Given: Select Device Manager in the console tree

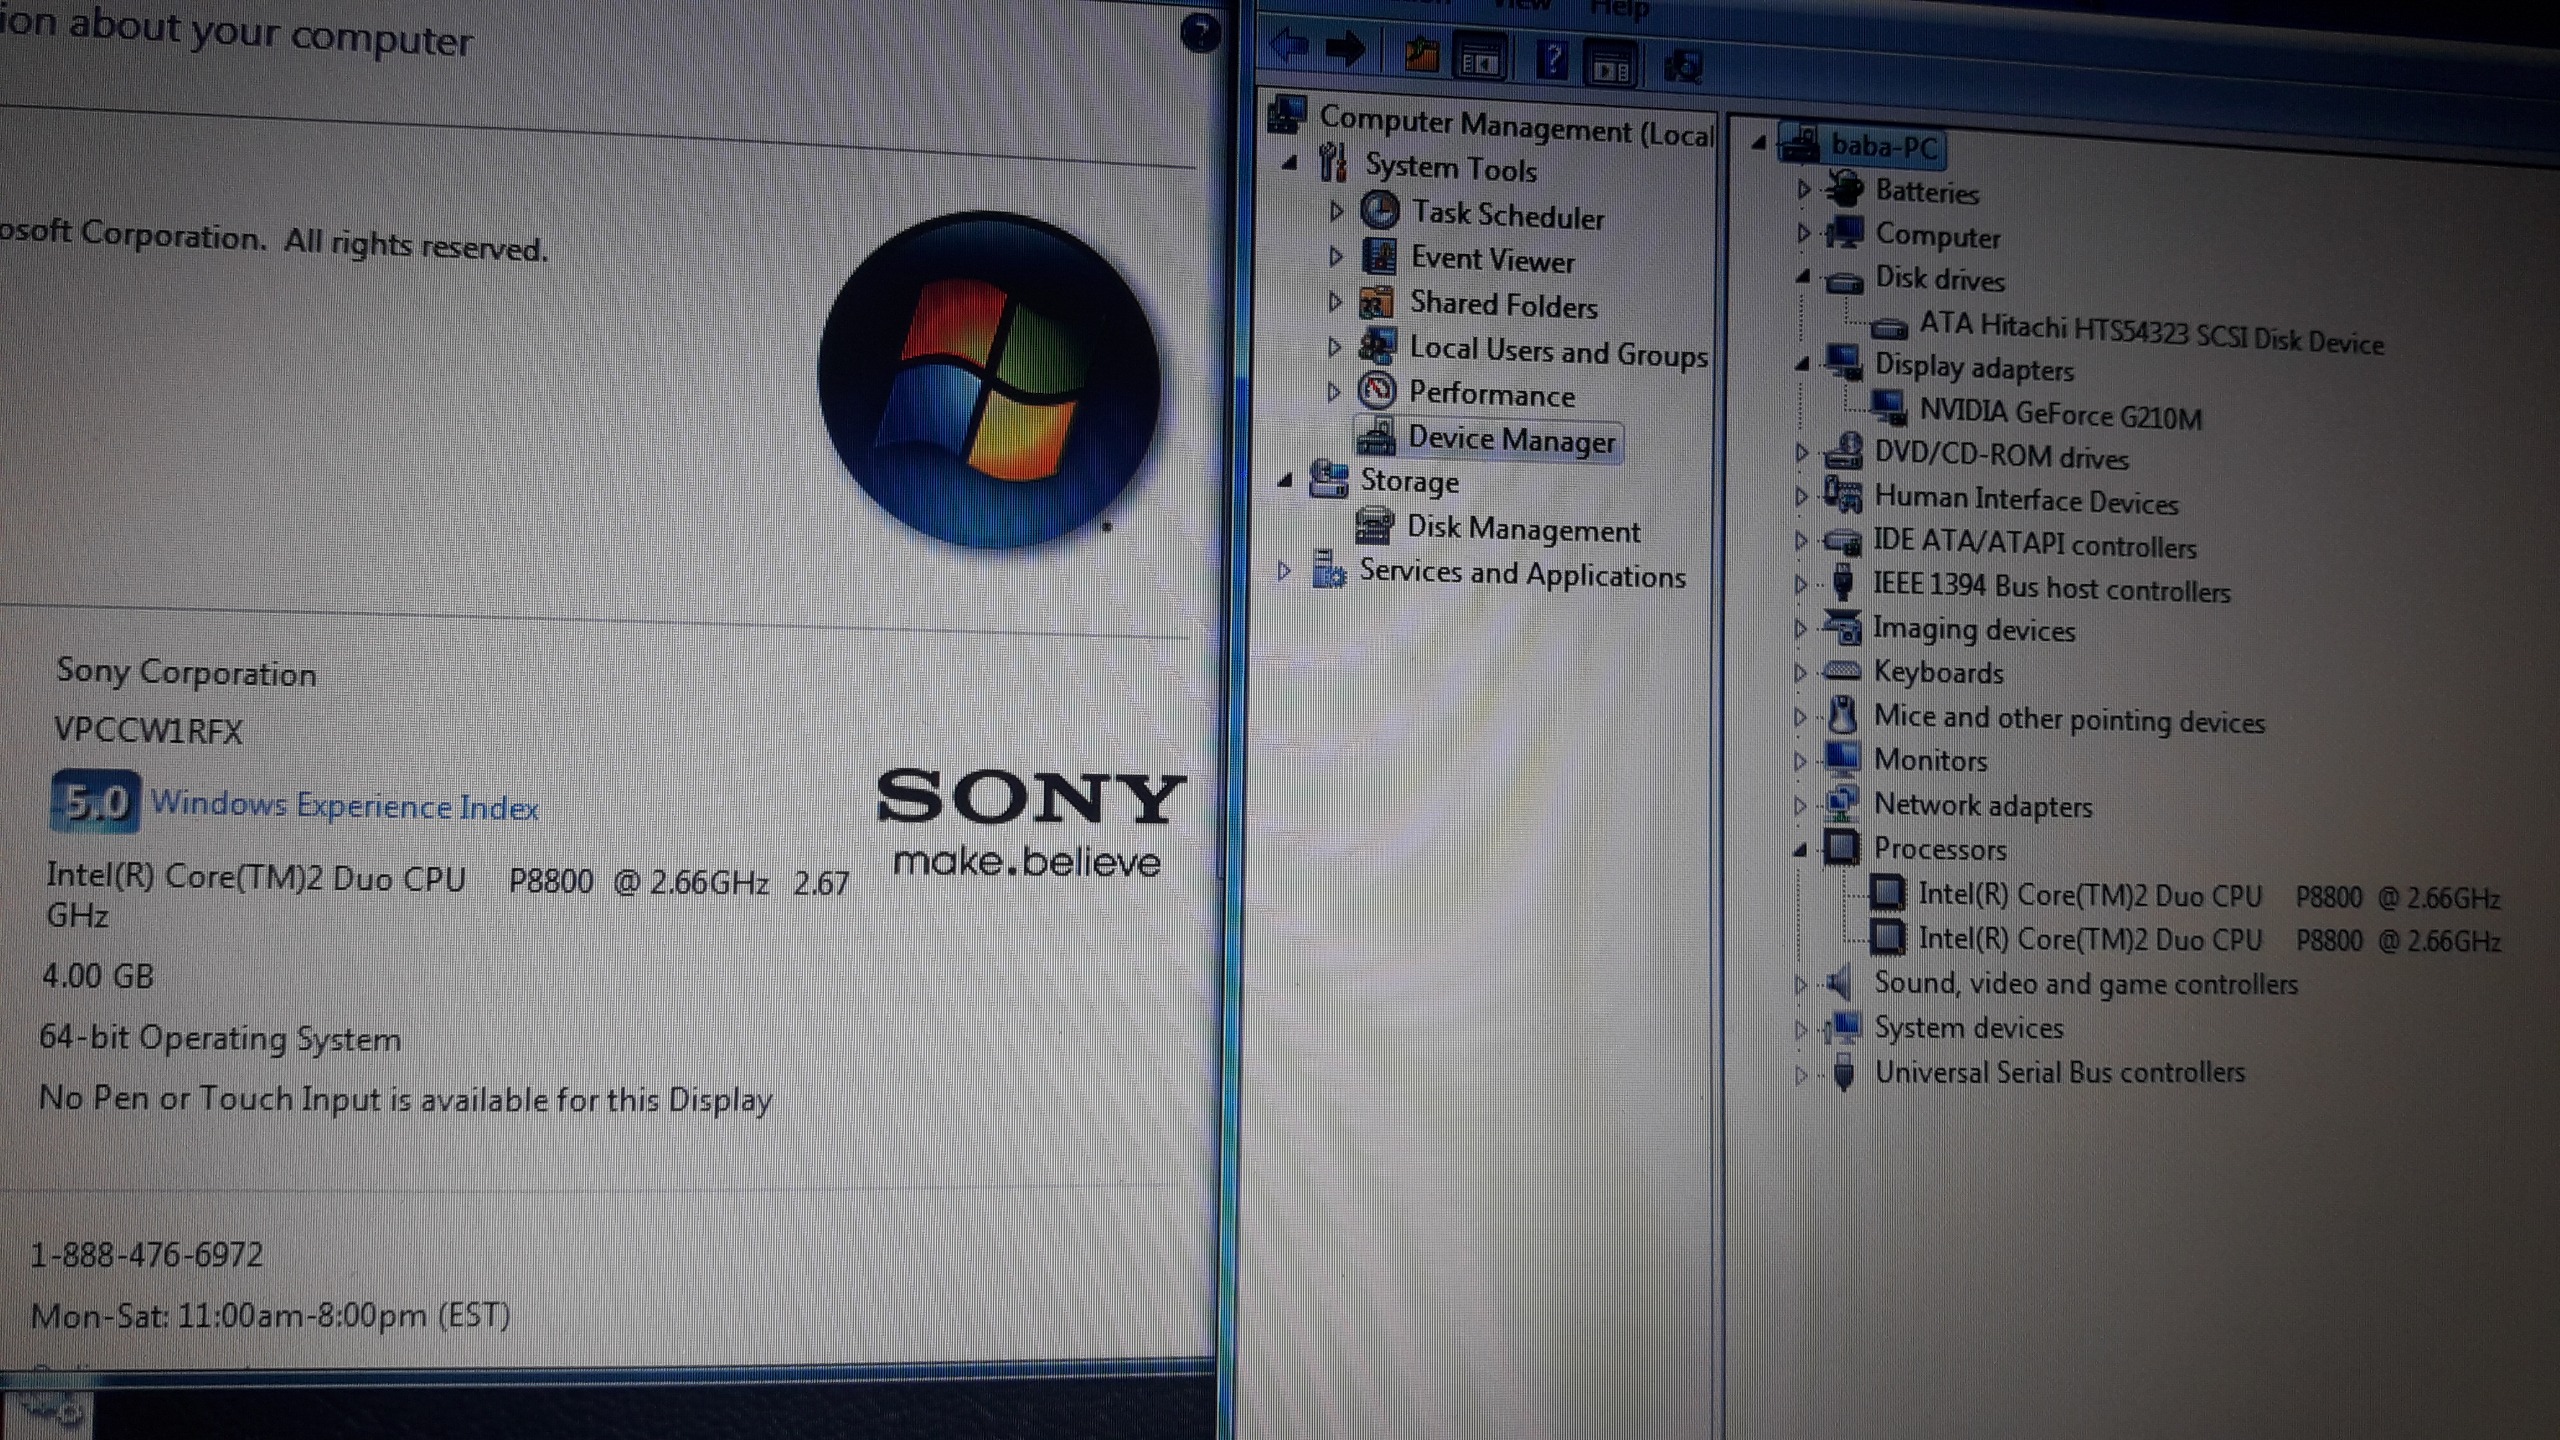Looking at the screenshot, I should 1511,439.
